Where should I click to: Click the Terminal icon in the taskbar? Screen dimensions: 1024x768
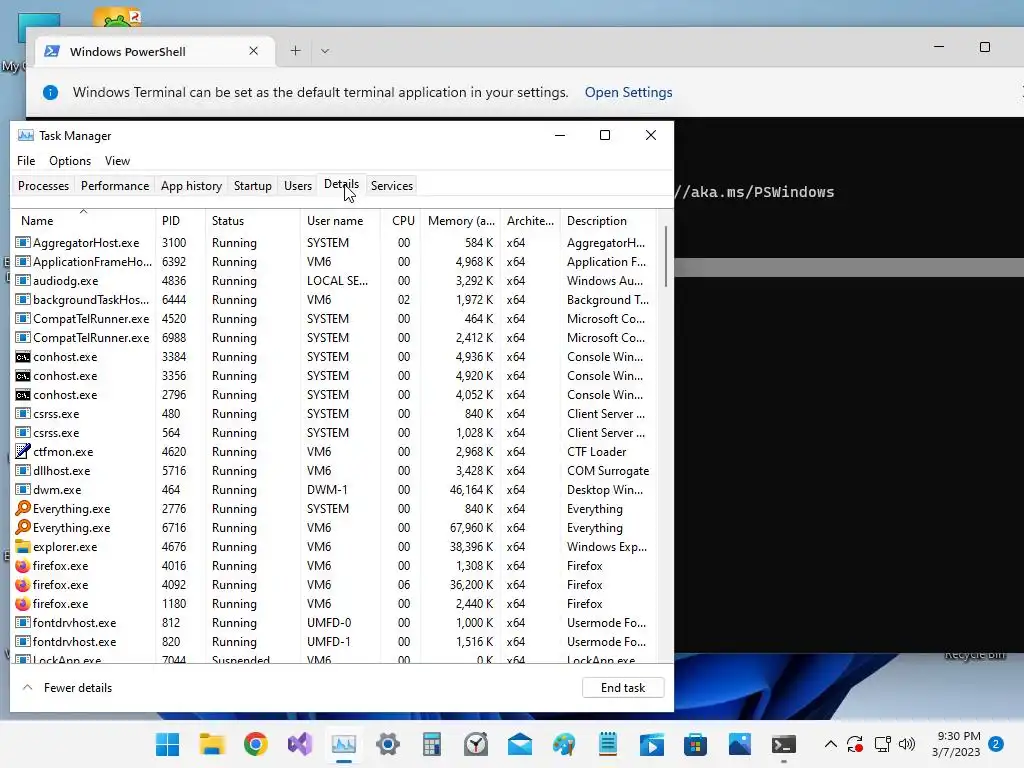click(x=784, y=744)
